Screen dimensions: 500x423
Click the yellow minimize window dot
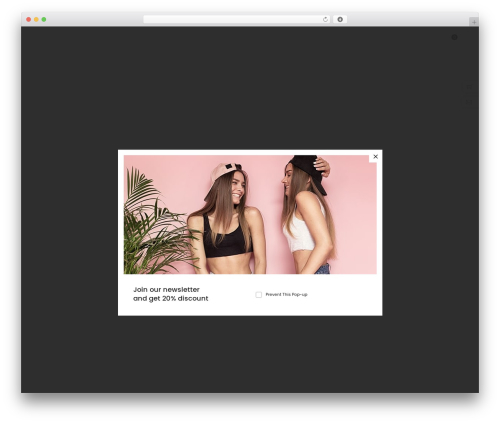36,20
